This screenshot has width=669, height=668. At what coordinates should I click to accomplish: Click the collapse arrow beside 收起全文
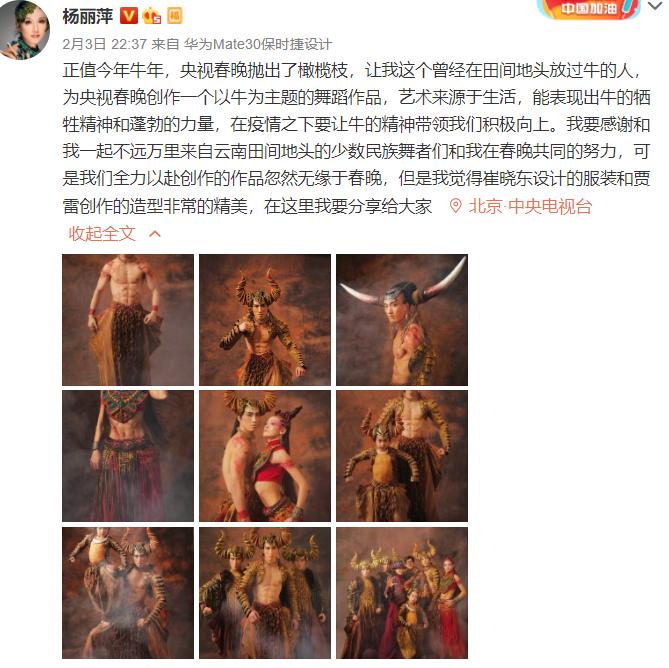[x=155, y=233]
